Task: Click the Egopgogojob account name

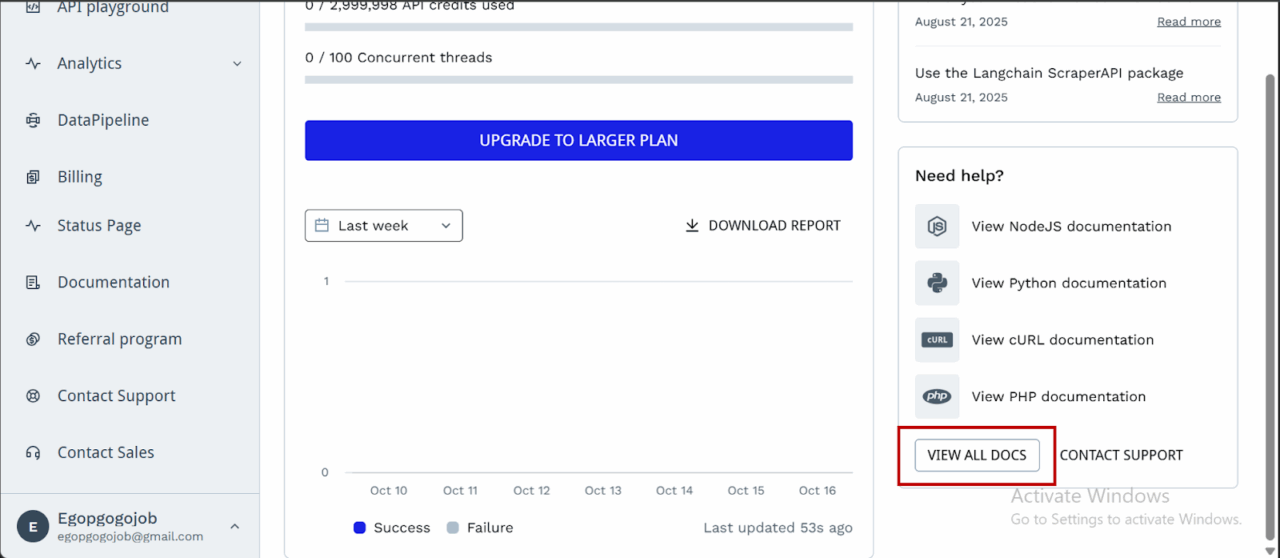Action: [x=107, y=519]
